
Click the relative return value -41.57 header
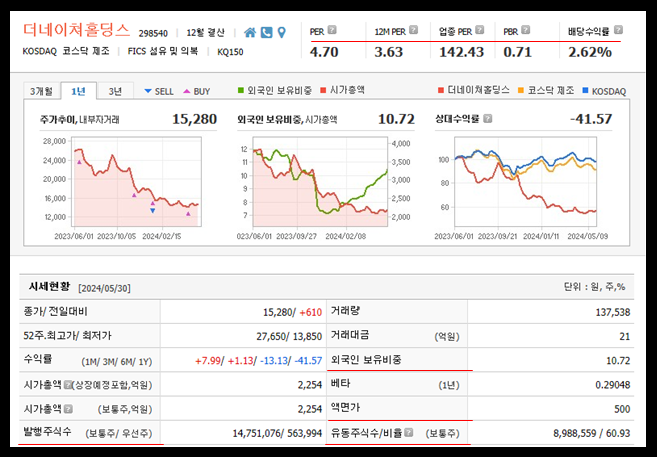591,119
